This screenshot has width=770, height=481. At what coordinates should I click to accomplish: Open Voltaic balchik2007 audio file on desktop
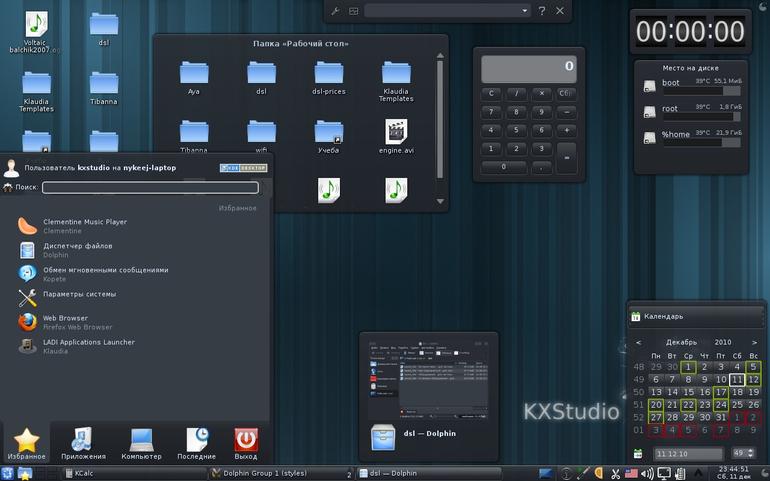(x=35, y=32)
